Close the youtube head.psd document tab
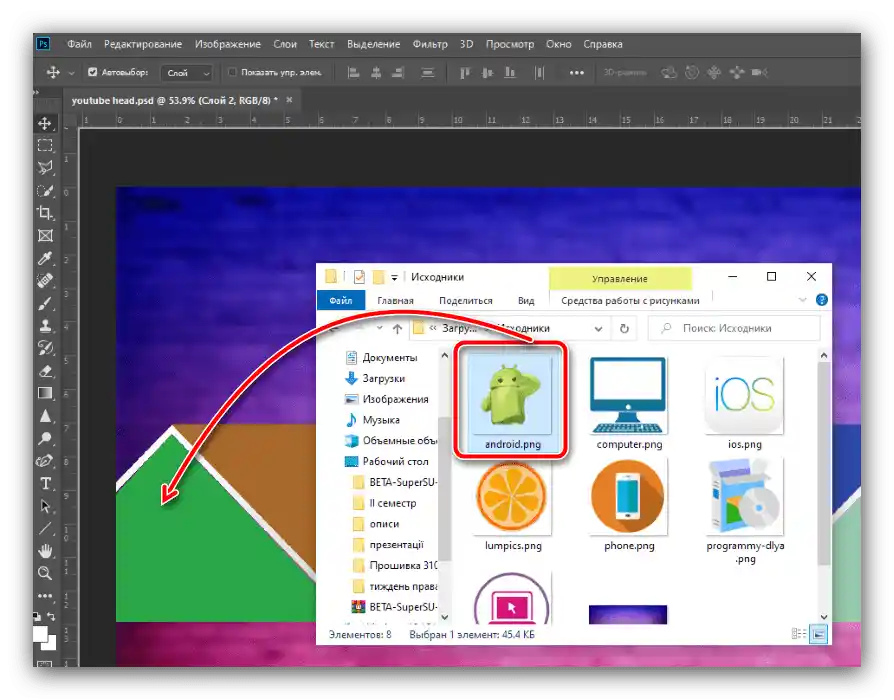This screenshot has height=700, width=894. [x=289, y=100]
